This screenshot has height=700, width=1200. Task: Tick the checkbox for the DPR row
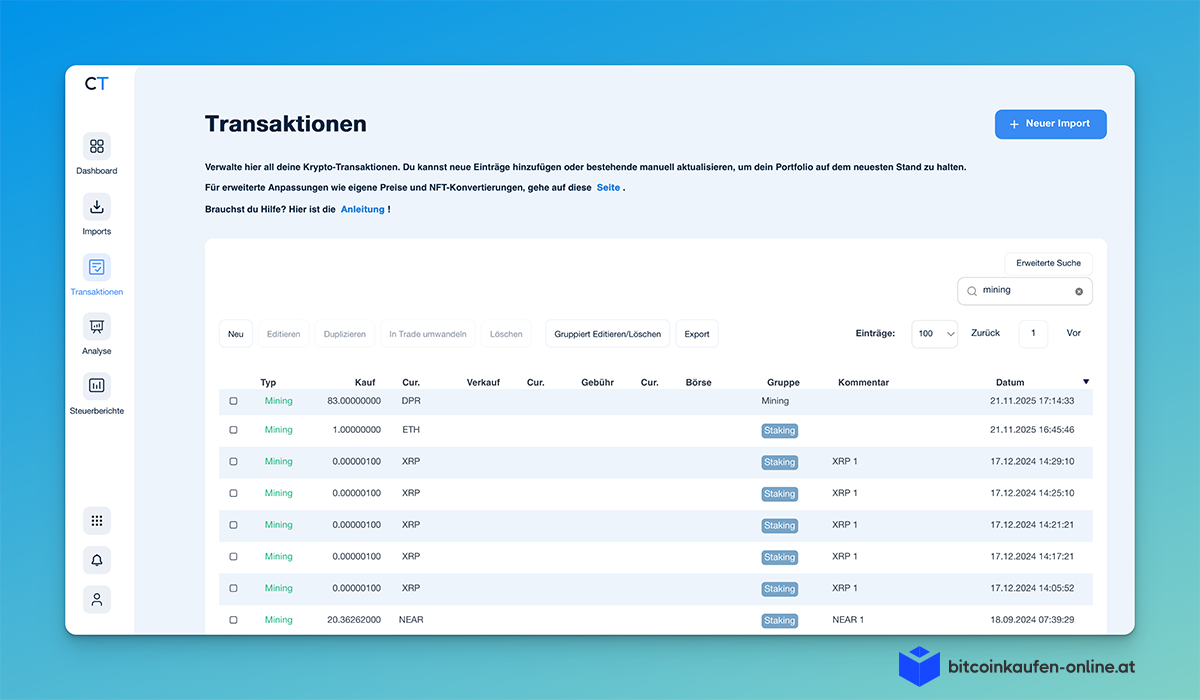click(233, 401)
